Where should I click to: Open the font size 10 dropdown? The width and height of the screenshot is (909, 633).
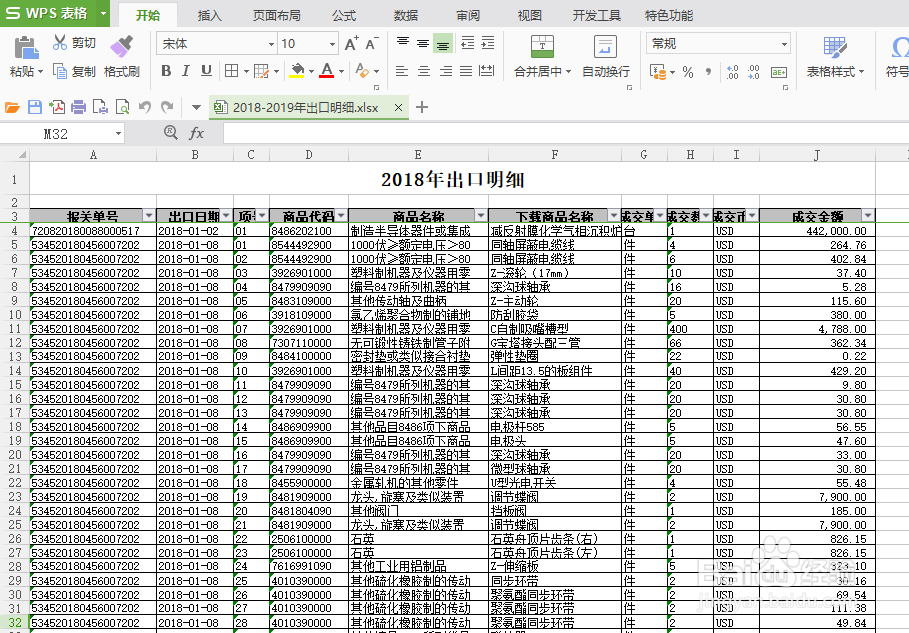(332, 44)
